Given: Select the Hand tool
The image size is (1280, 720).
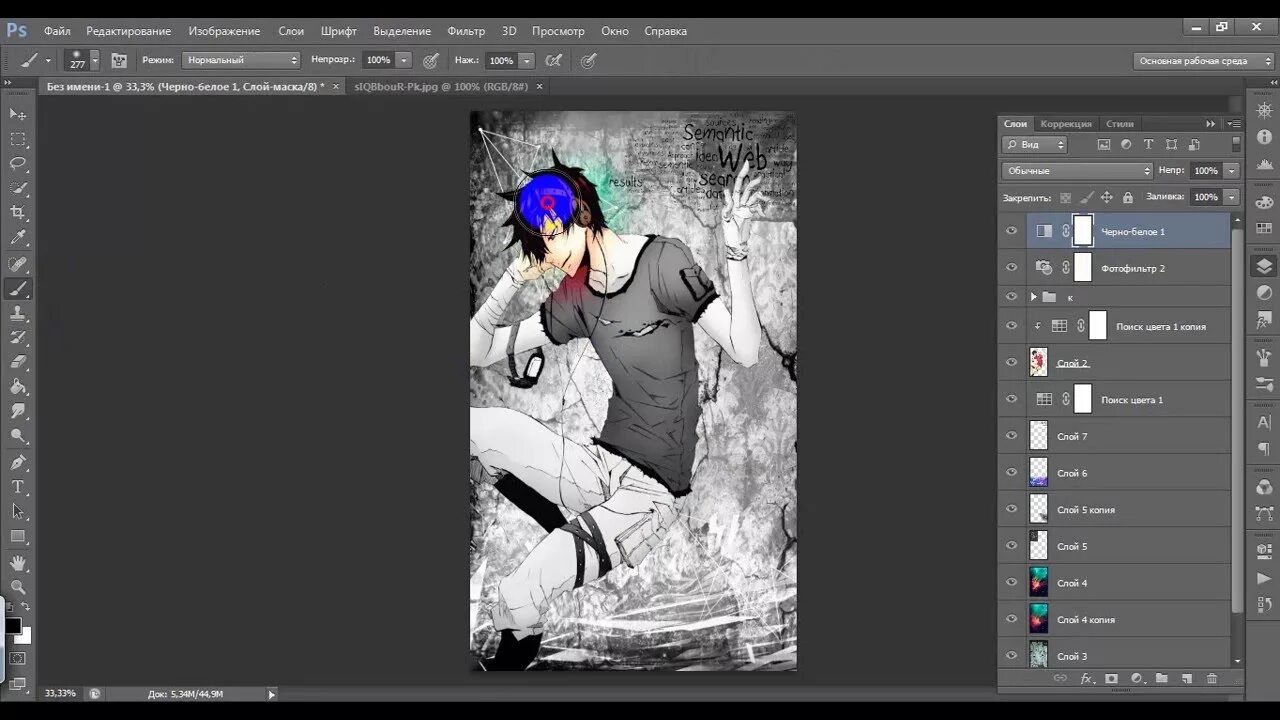Looking at the screenshot, I should tap(18, 563).
